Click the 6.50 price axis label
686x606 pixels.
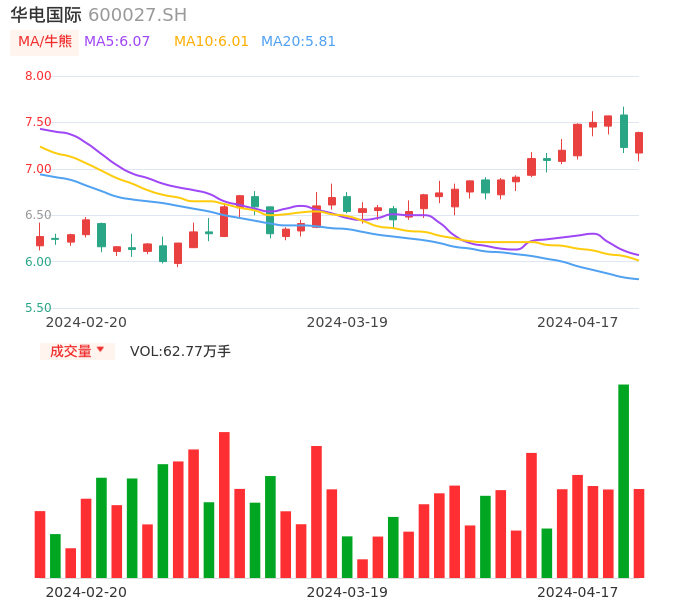(x=38, y=215)
